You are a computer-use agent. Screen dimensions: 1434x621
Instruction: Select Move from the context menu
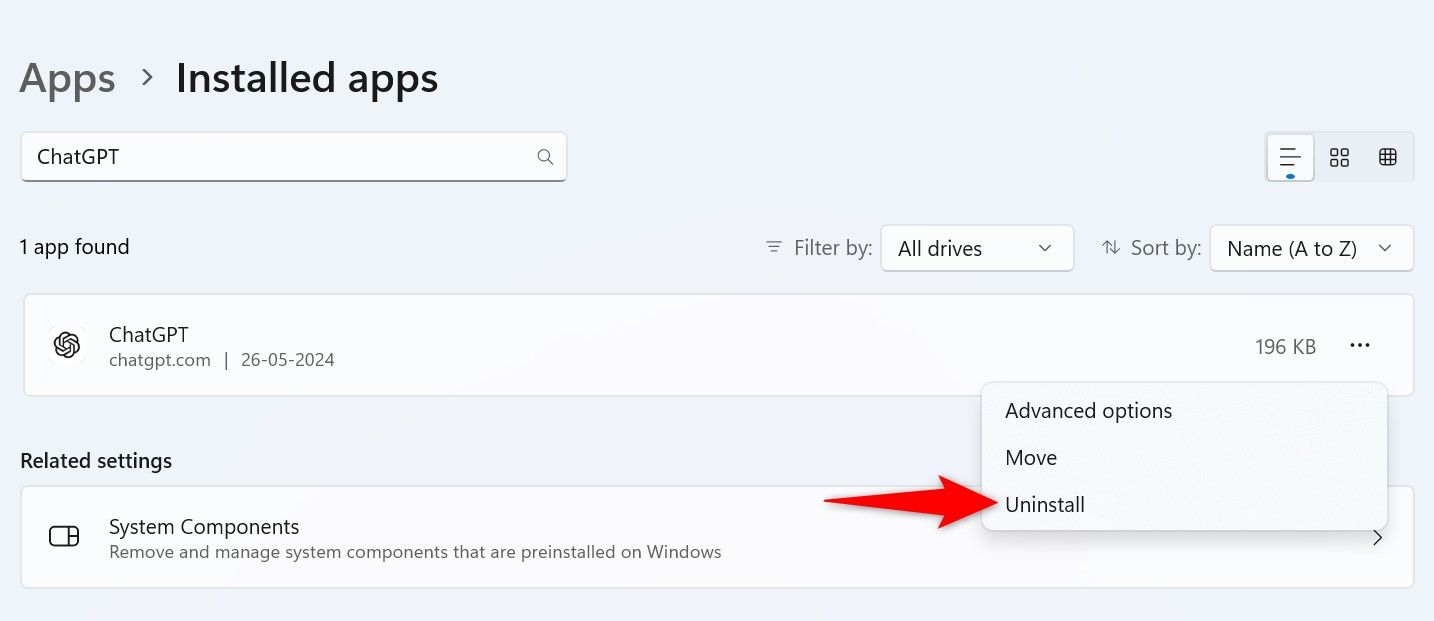[x=1031, y=457]
